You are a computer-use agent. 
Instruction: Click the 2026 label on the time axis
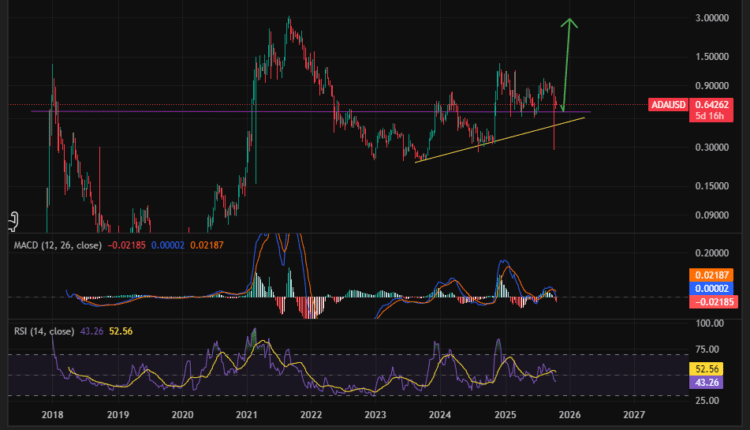click(568, 413)
